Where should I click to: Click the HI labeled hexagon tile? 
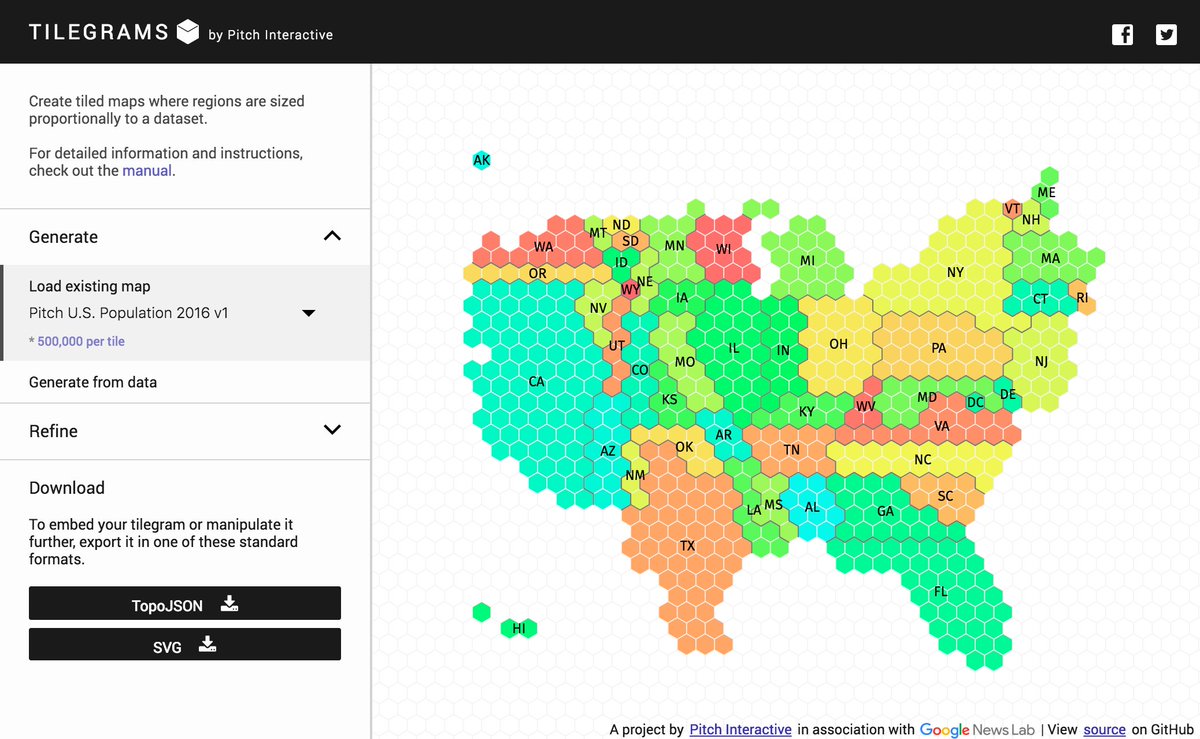point(519,629)
